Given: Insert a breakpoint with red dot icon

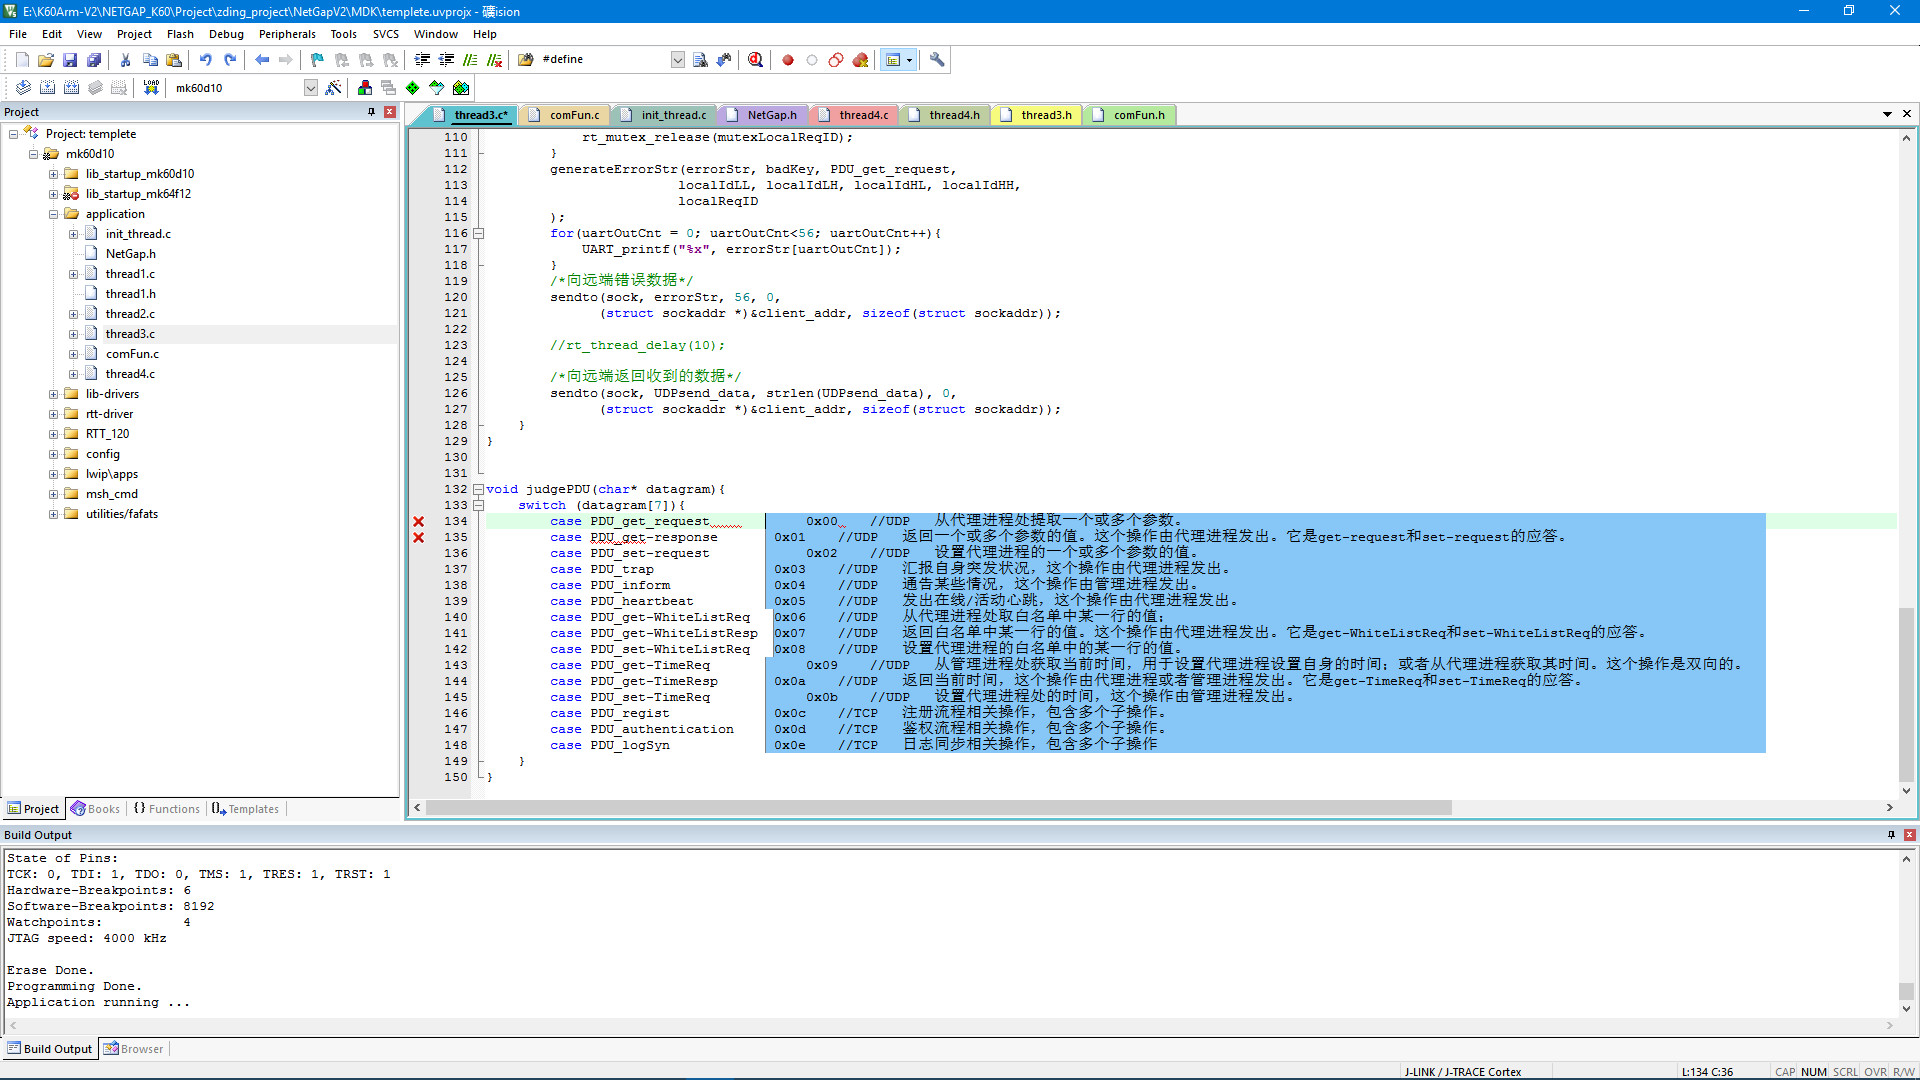Looking at the screenshot, I should 788,60.
